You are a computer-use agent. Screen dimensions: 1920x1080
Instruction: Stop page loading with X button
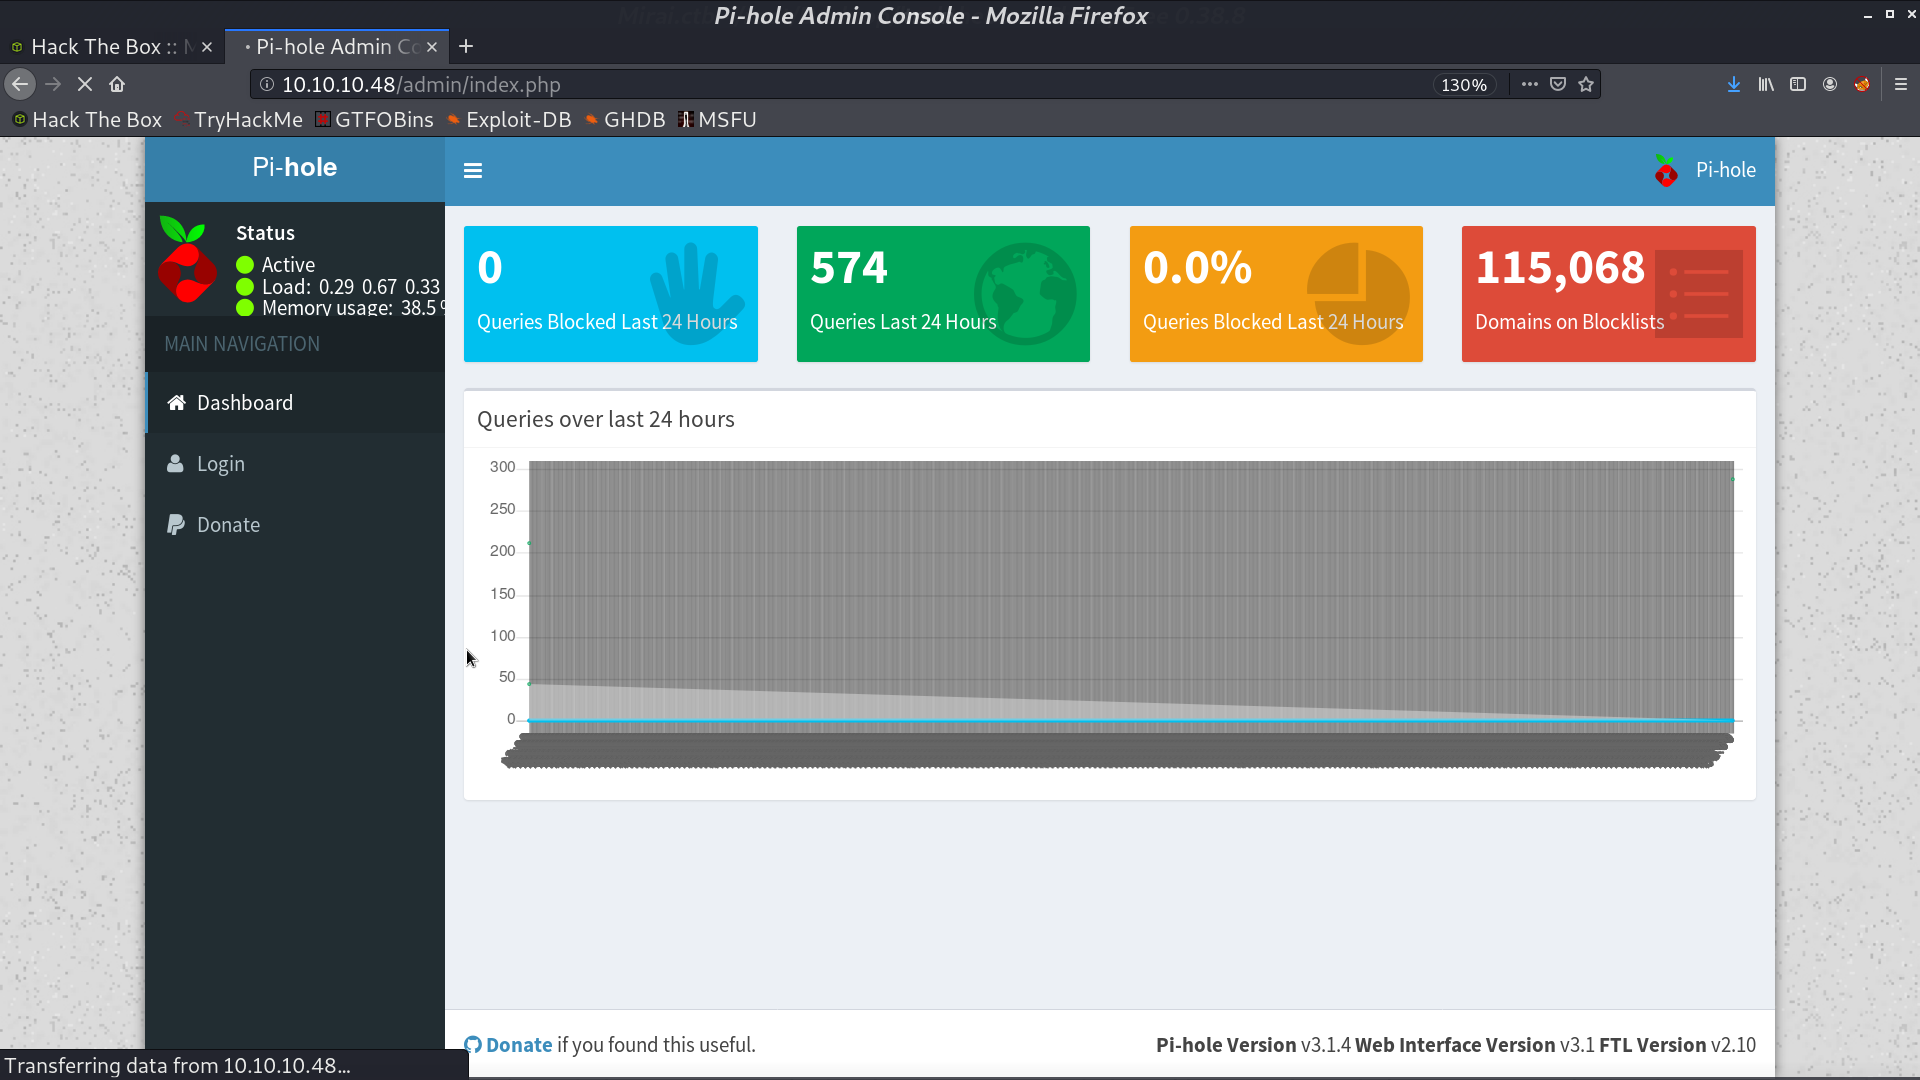coord(85,85)
